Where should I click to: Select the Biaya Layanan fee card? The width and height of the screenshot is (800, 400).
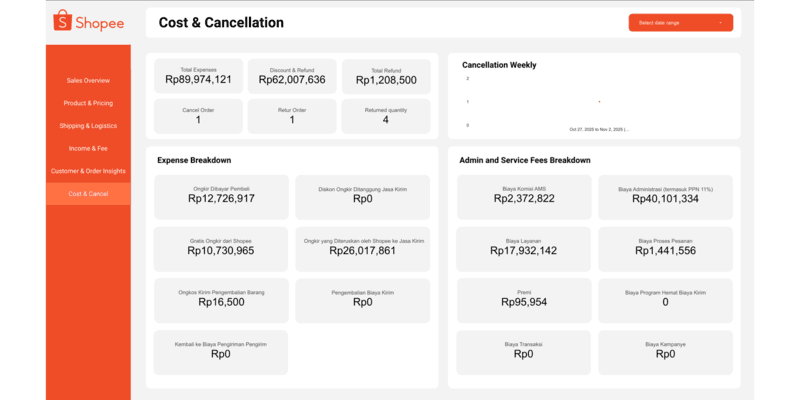point(524,248)
